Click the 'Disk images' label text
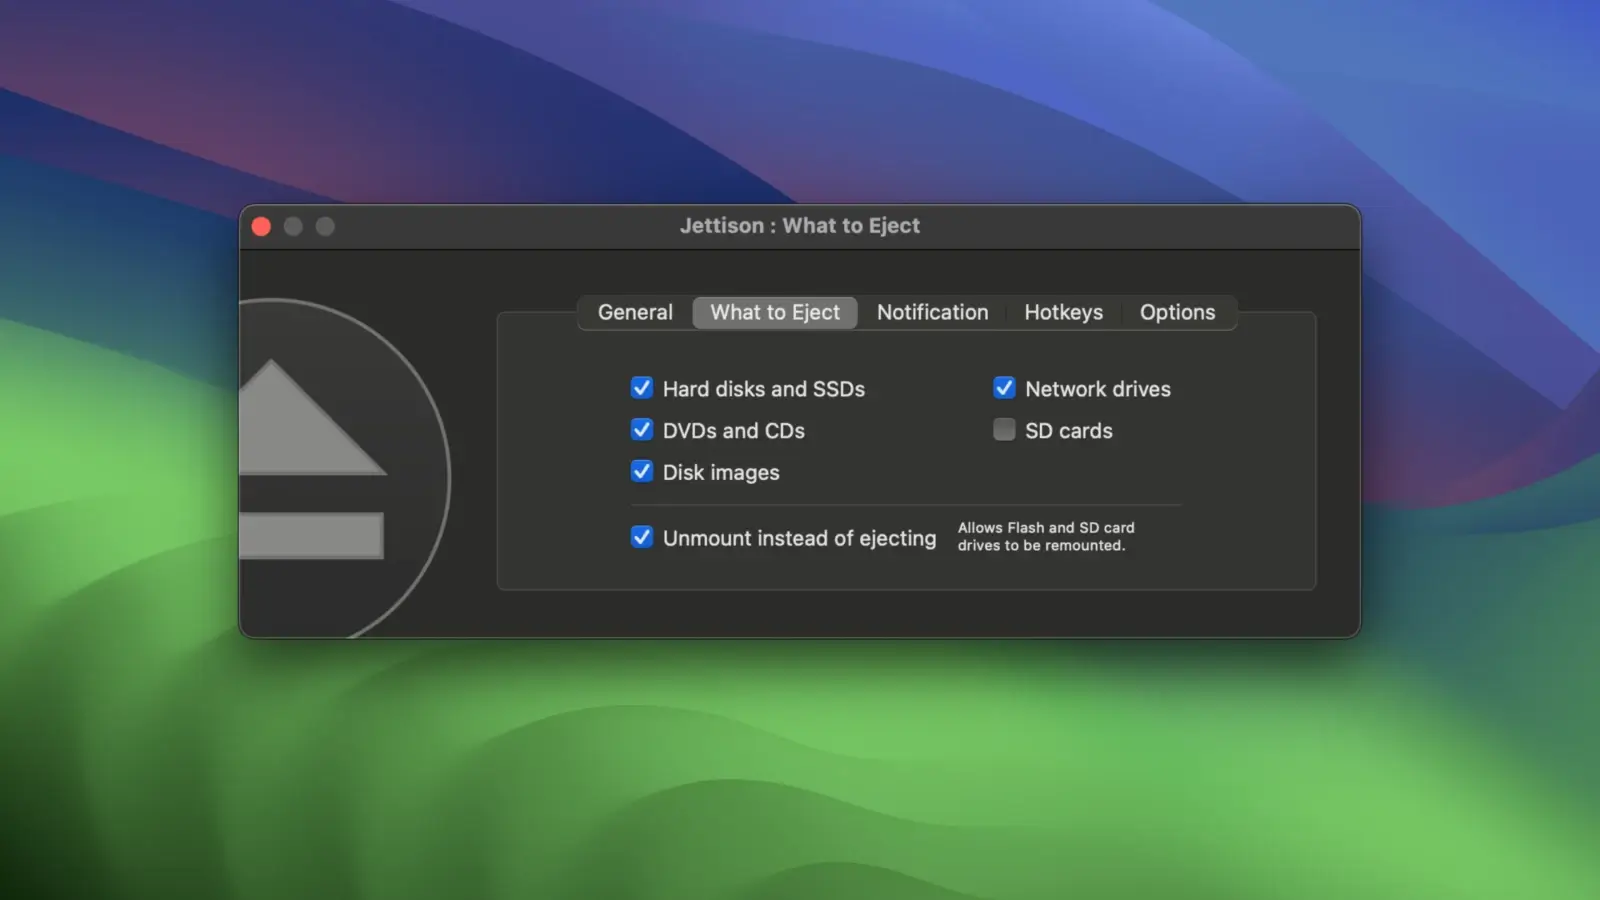The width and height of the screenshot is (1600, 900). (720, 473)
